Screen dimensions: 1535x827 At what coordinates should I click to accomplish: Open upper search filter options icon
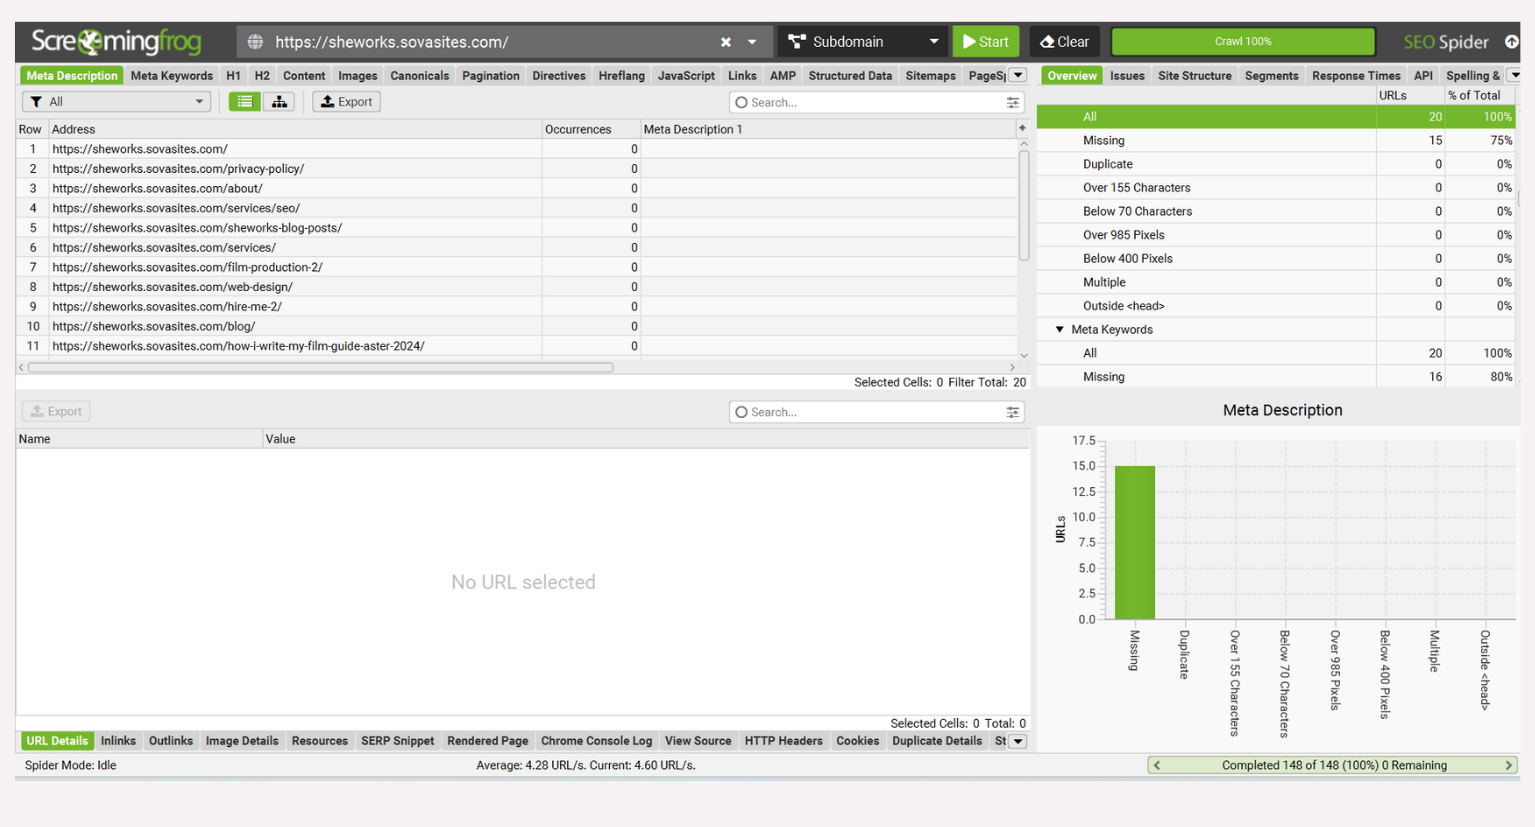tap(1013, 102)
